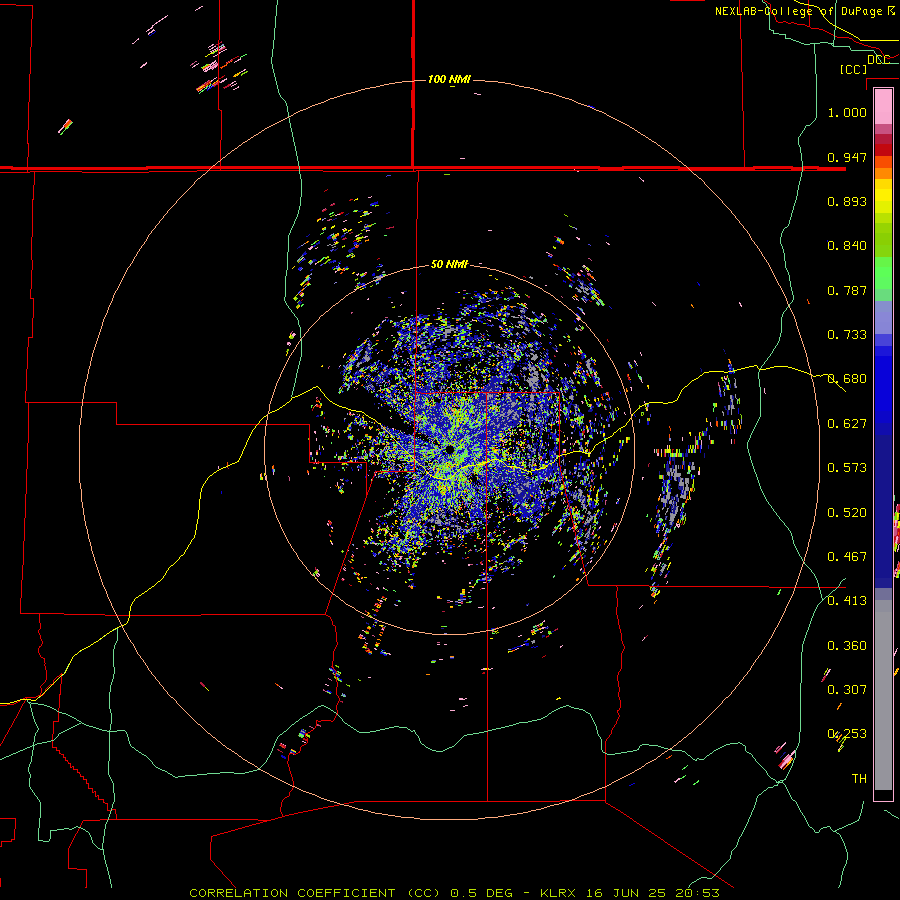
Task: Select the 1.000 scale value
Action: [x=847, y=112]
